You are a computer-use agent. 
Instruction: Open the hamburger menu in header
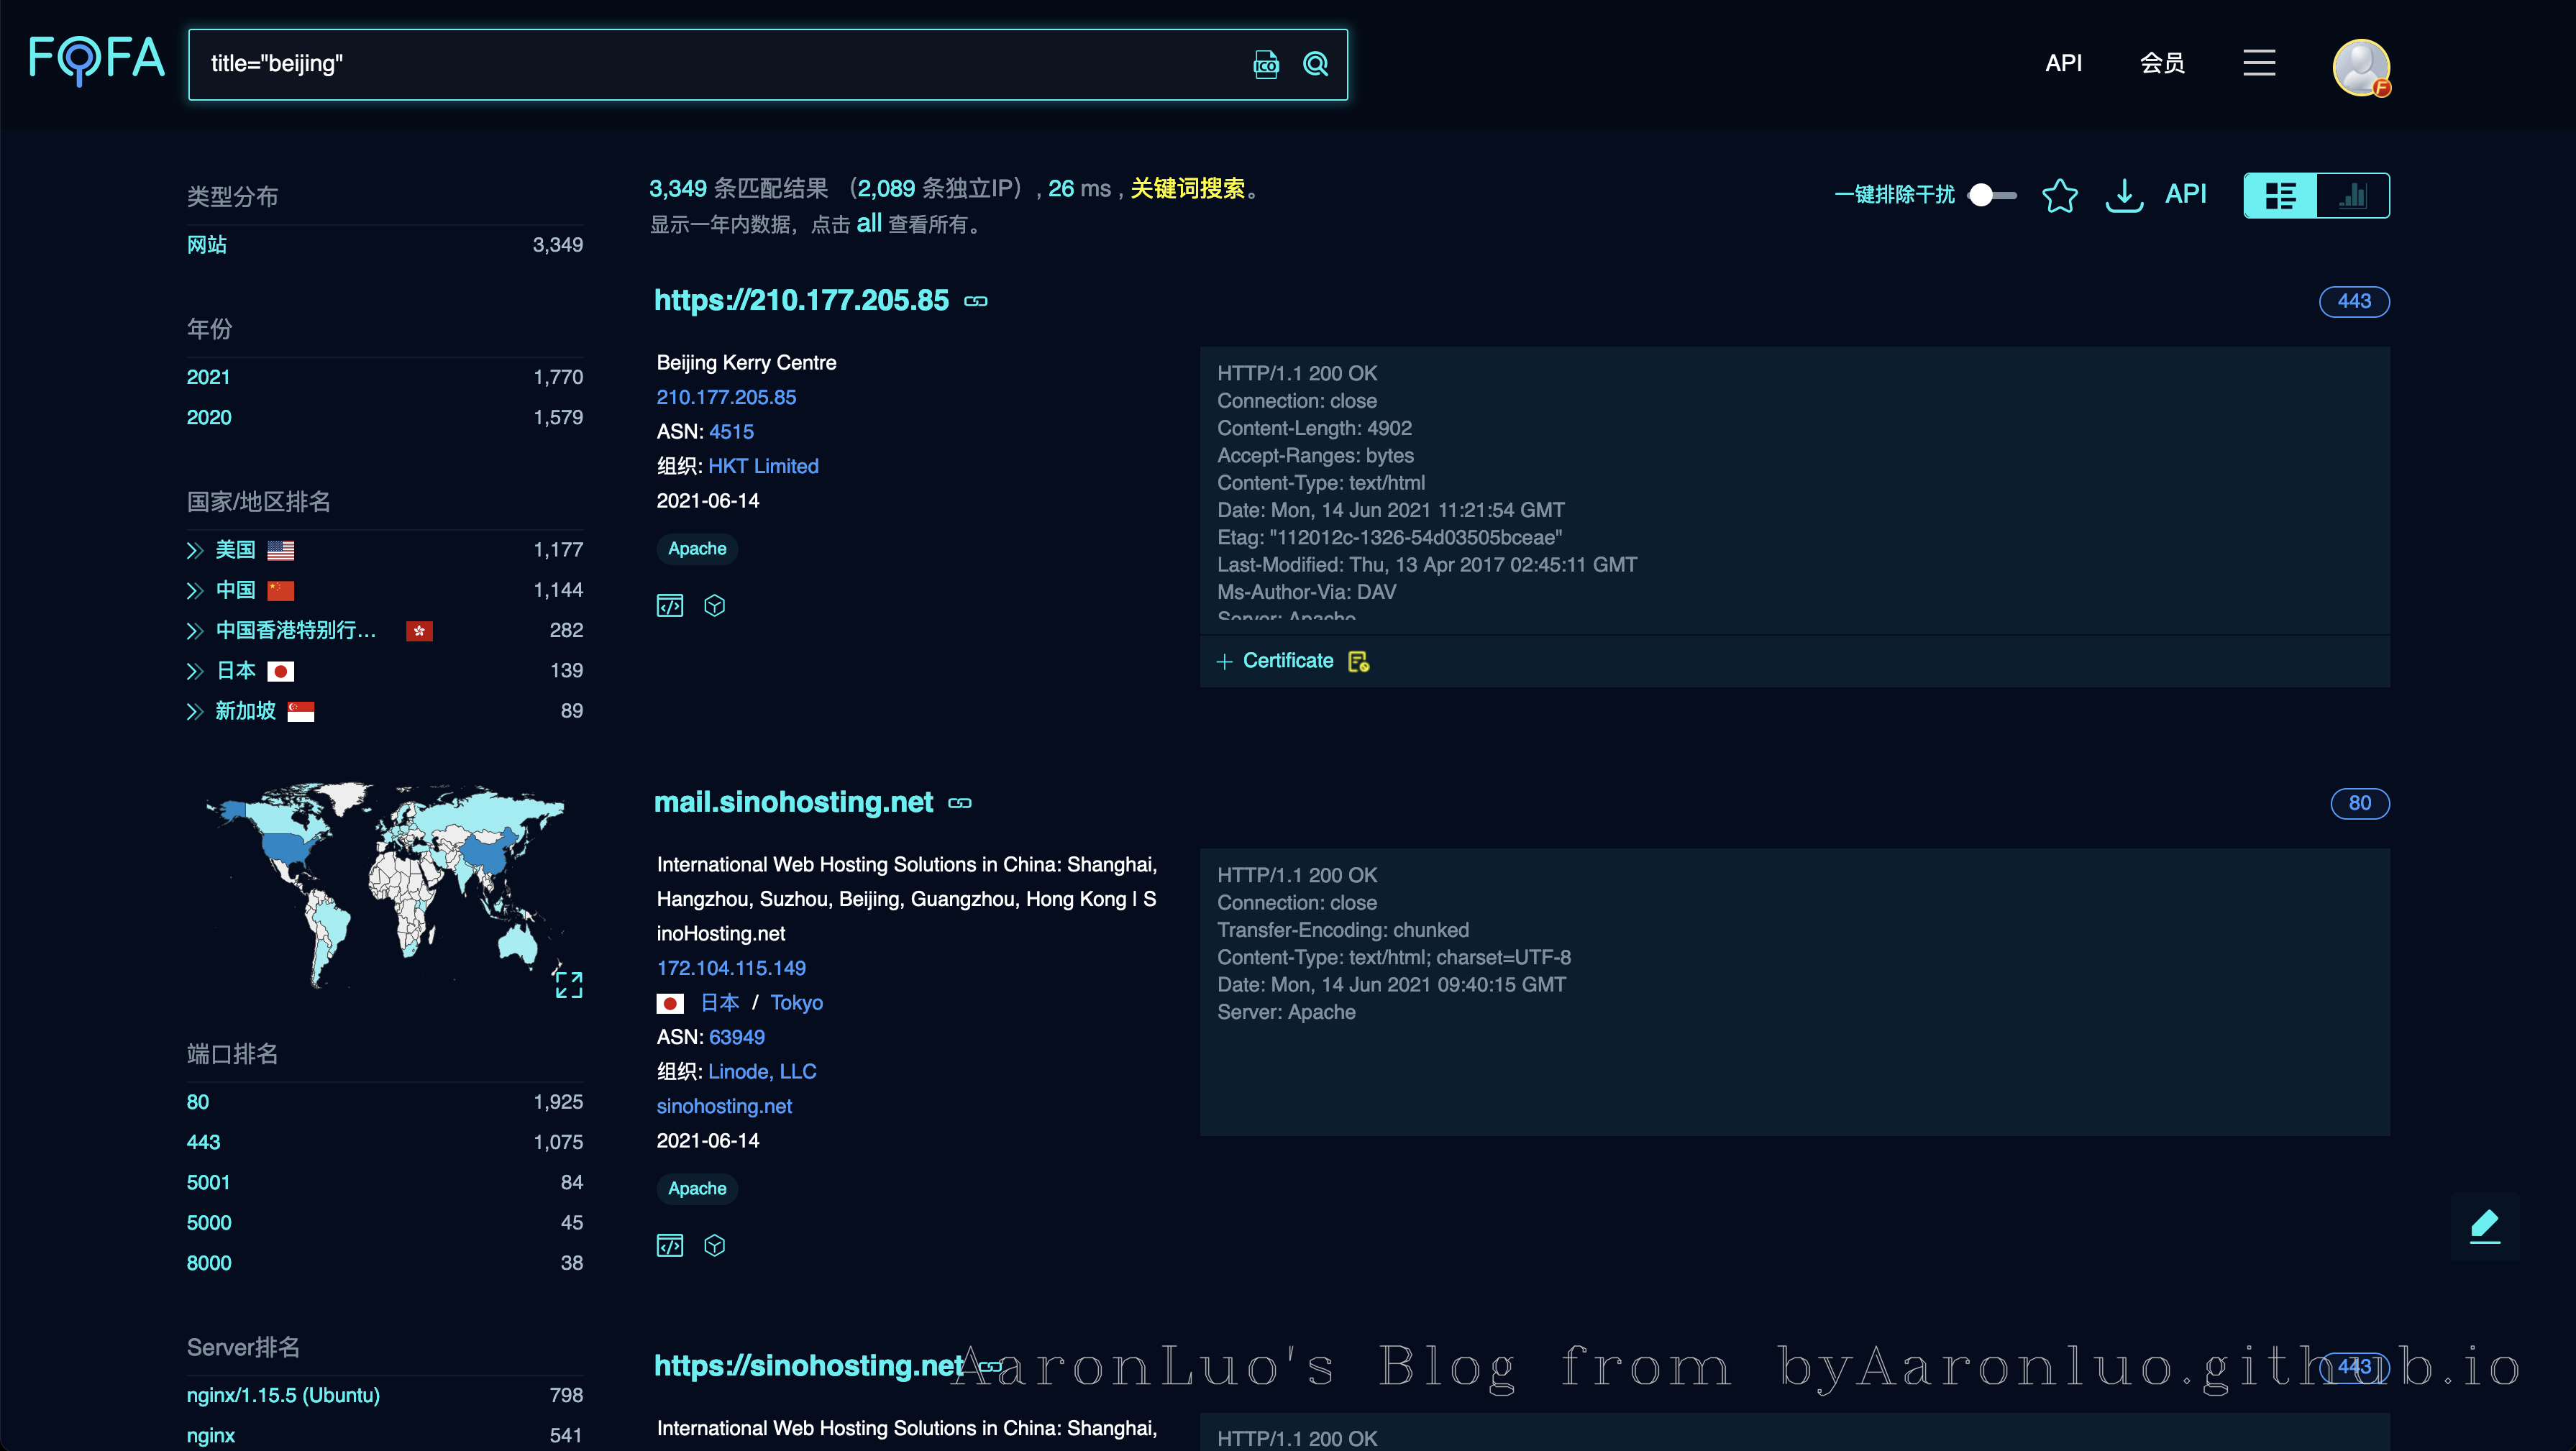point(2258,63)
